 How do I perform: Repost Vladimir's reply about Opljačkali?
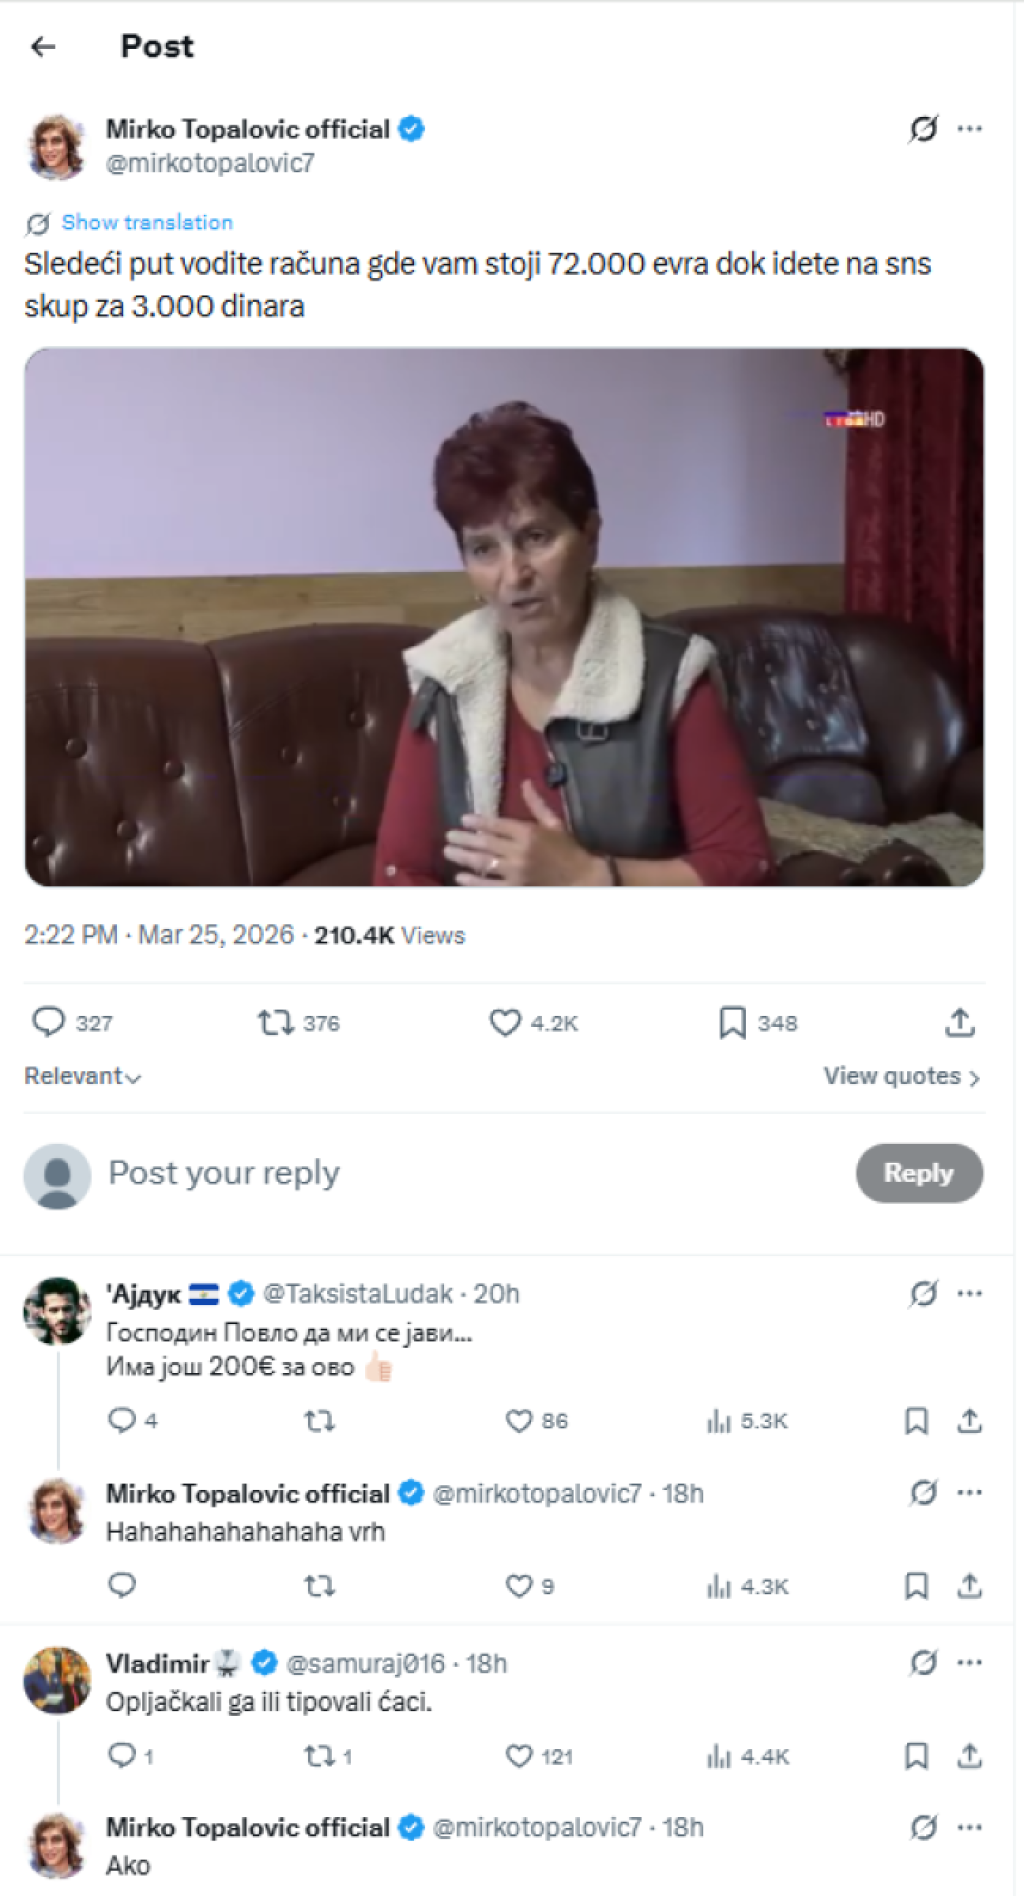click(x=319, y=1756)
